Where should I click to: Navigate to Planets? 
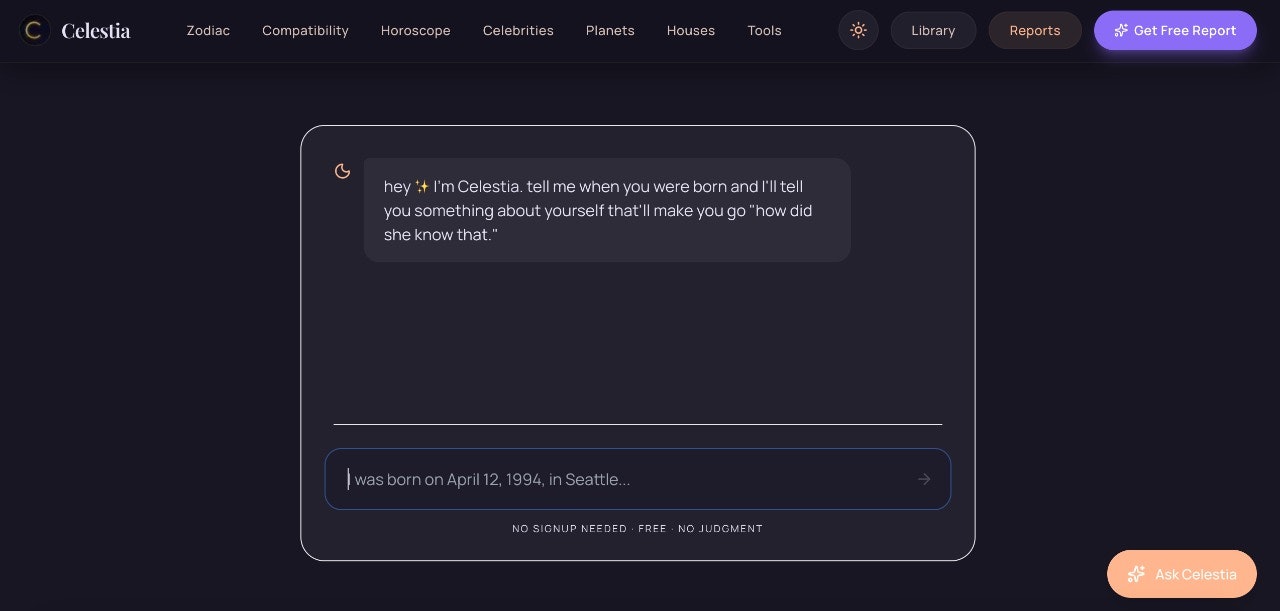coord(610,31)
